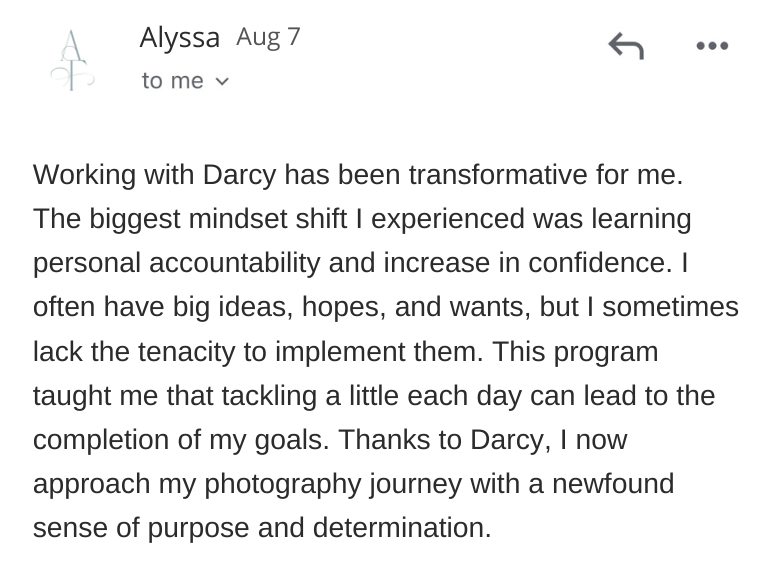
Task: Click the phrase "This program" in the email
Action: (x=575, y=351)
